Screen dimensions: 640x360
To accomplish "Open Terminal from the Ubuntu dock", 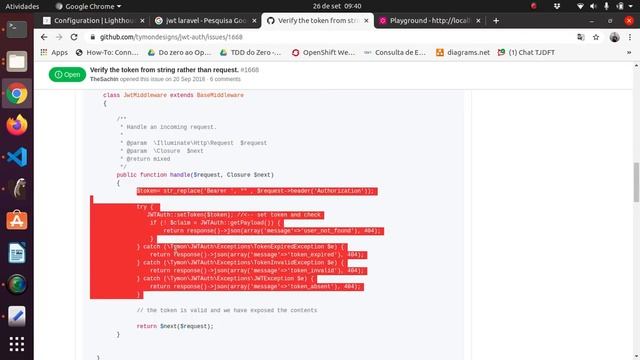I will tap(17, 29).
